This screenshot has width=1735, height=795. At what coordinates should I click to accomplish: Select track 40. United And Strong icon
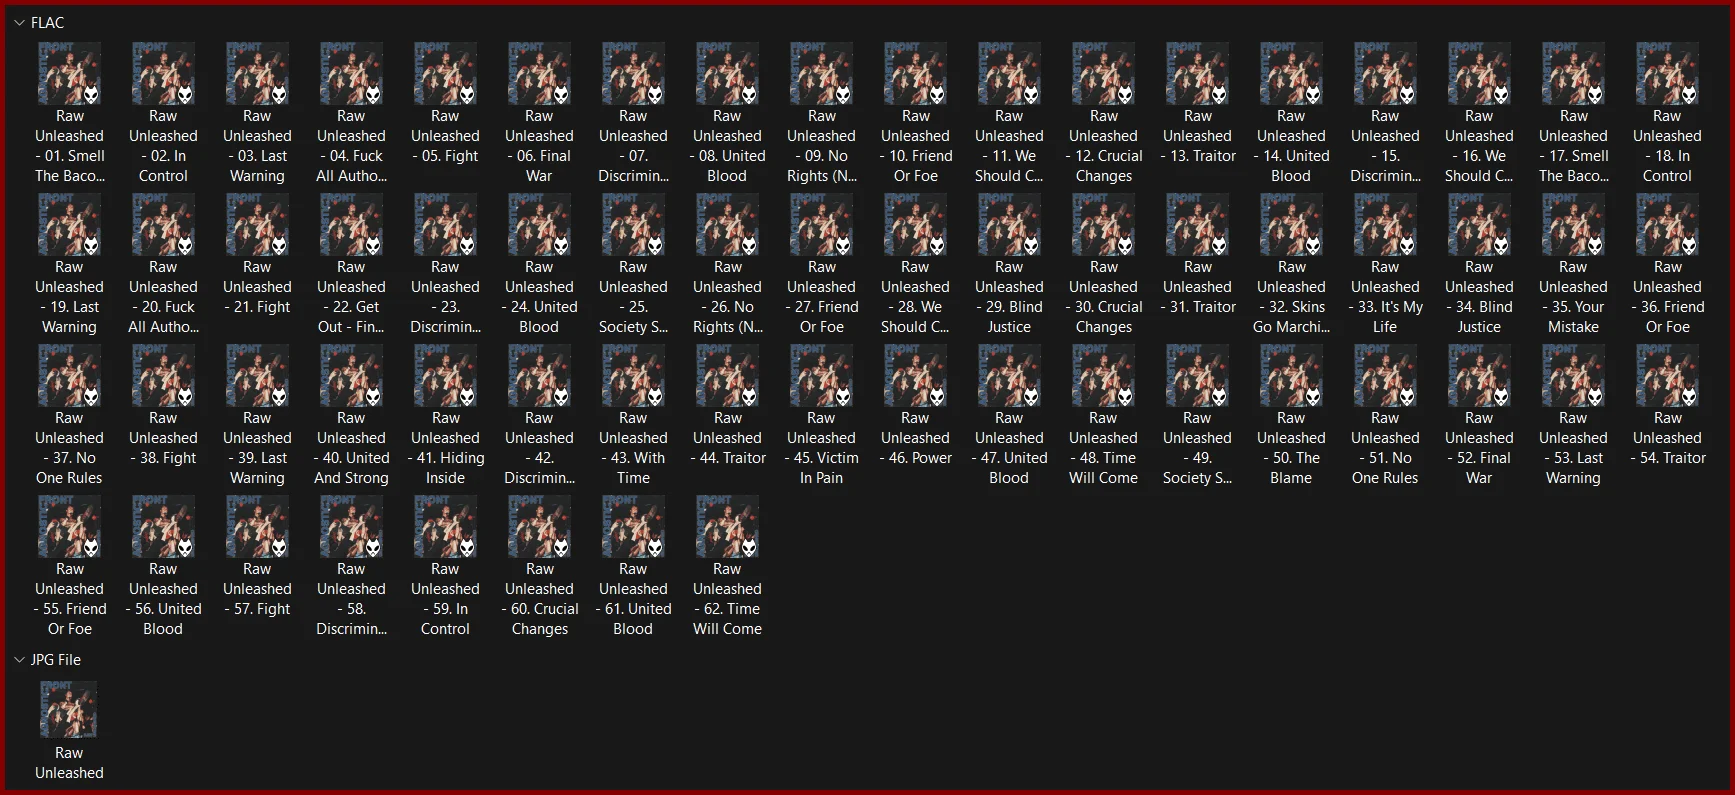(x=351, y=376)
